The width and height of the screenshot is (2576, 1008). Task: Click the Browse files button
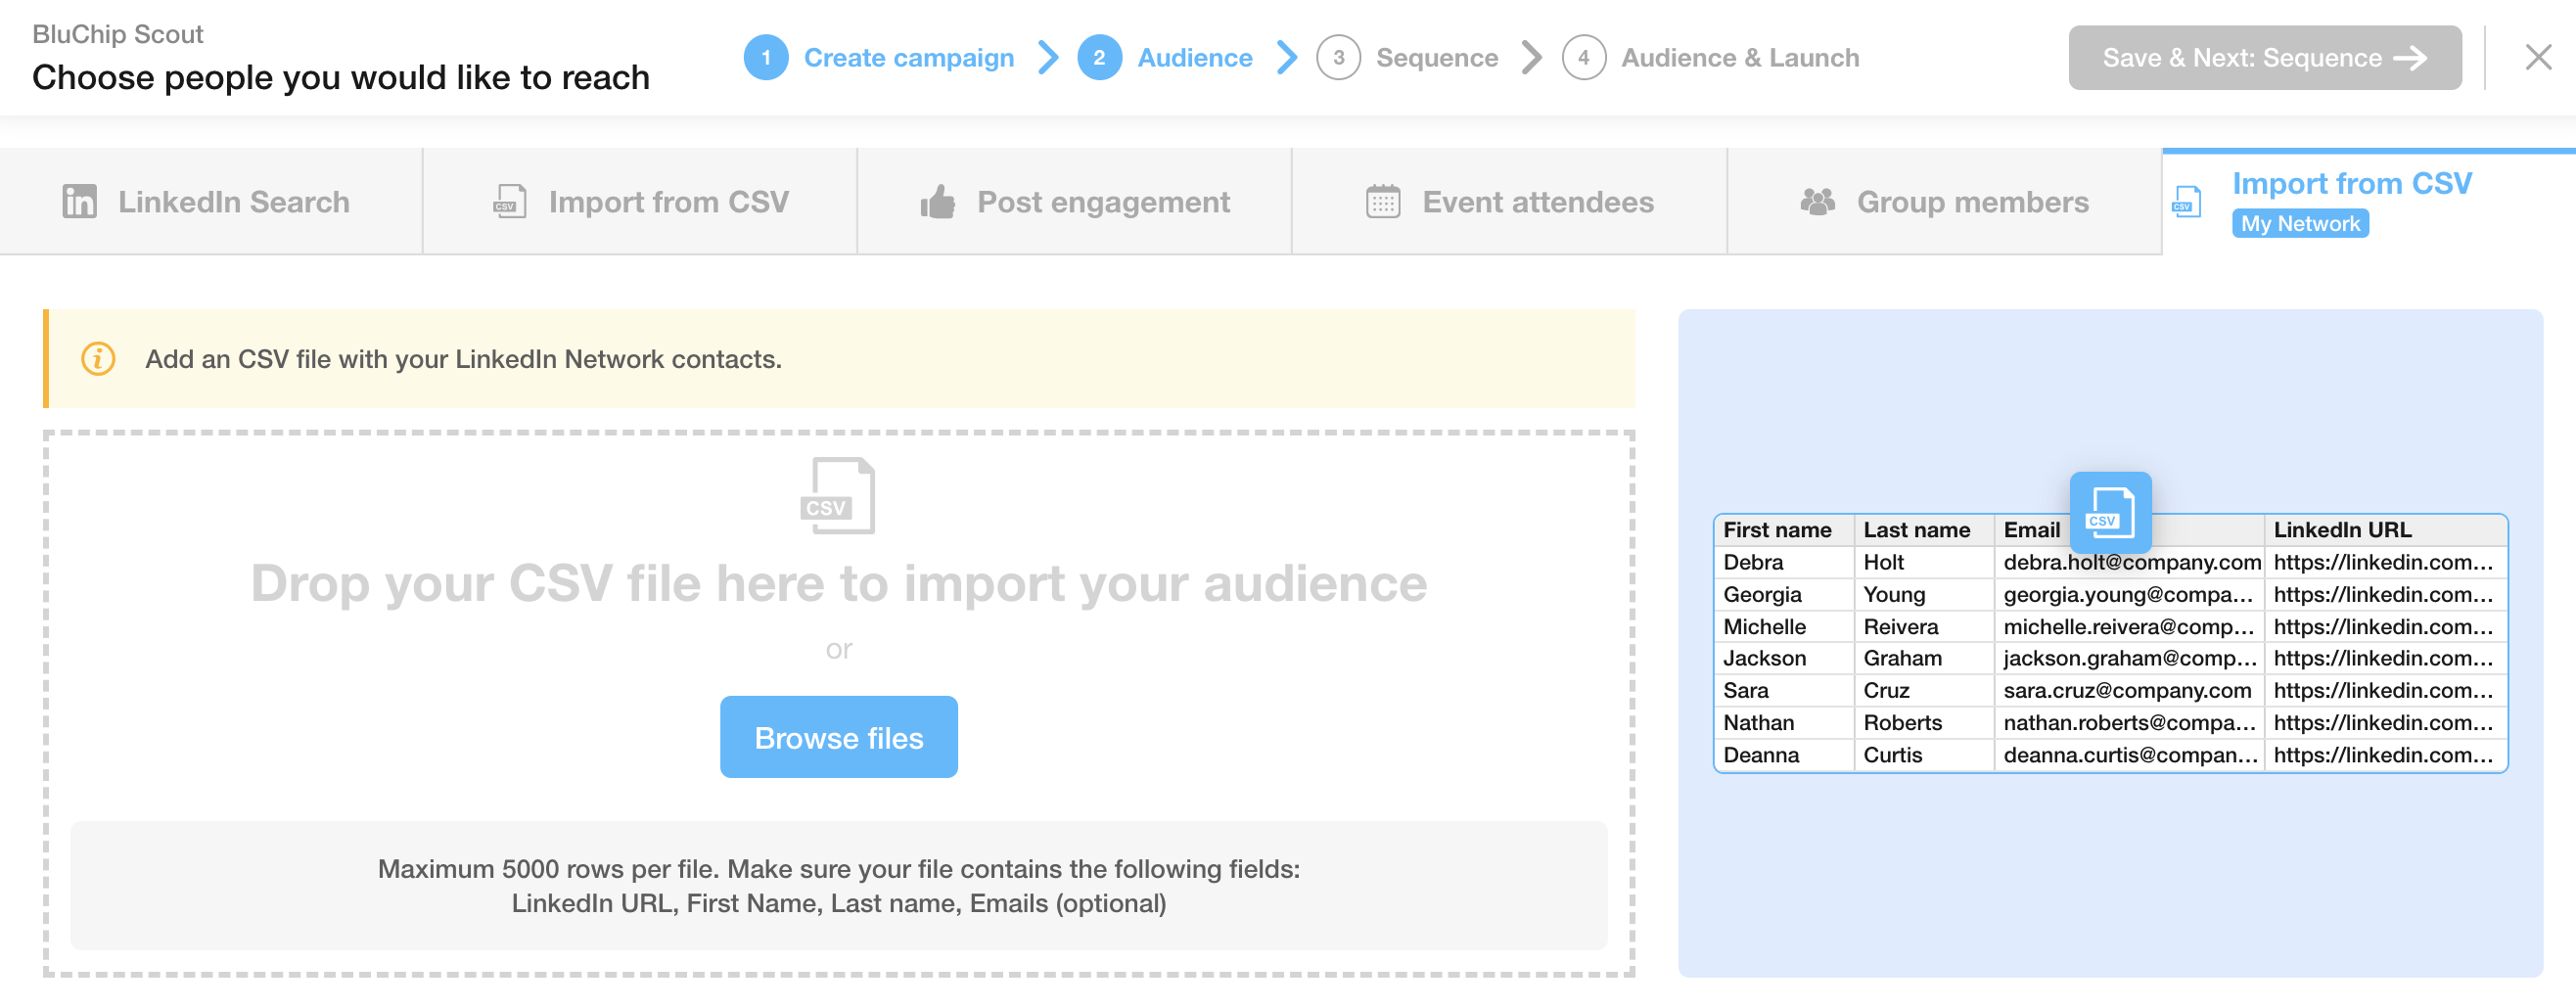839,738
